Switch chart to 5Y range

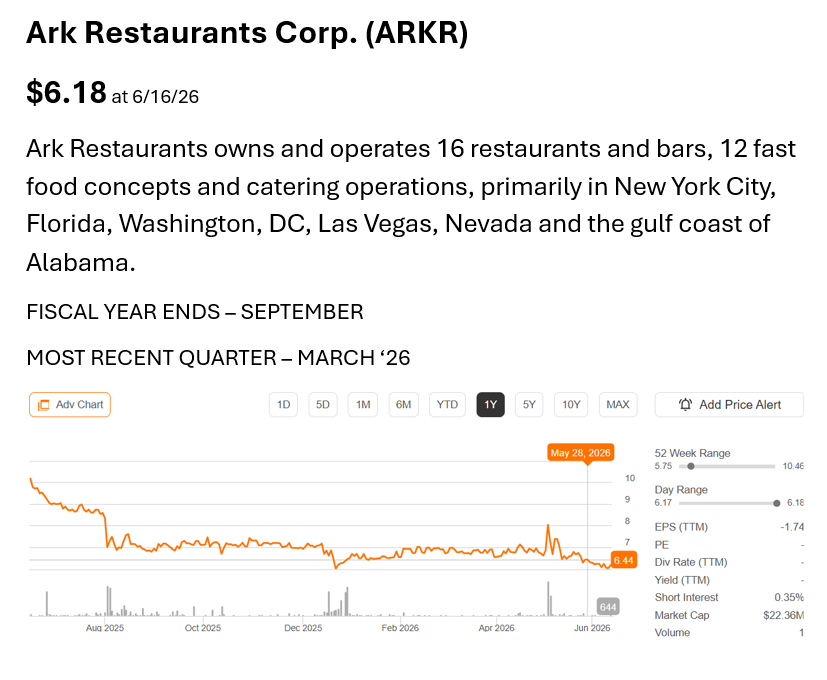pos(529,405)
